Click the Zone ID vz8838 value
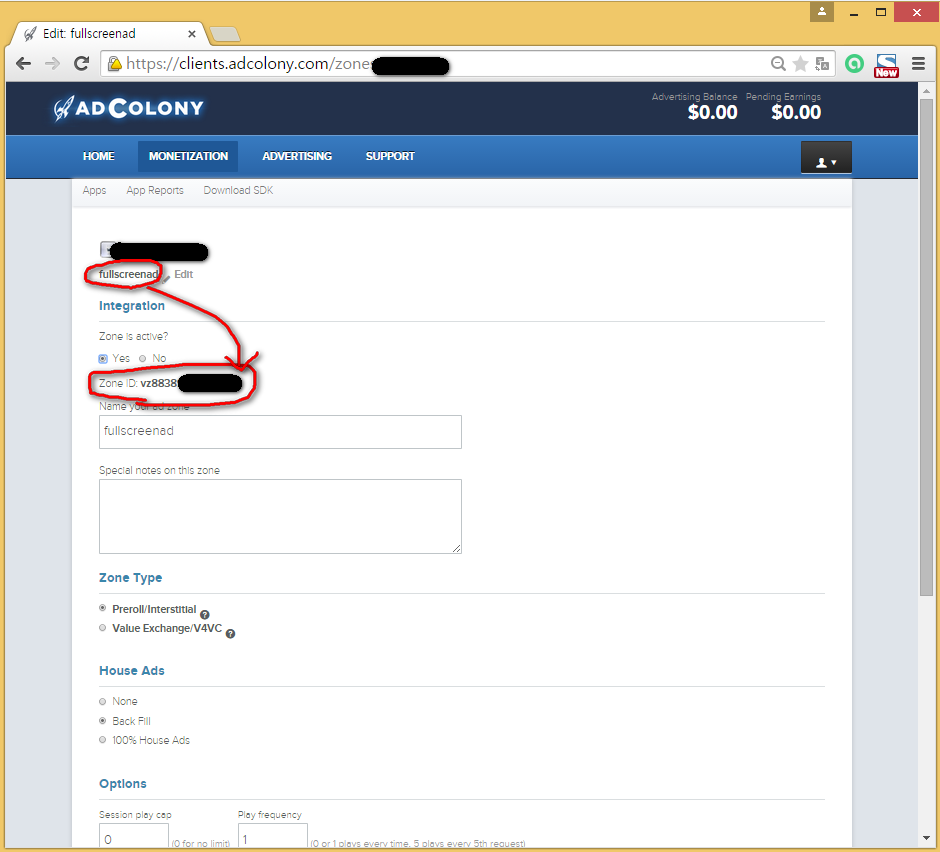The width and height of the screenshot is (940, 852). [159, 384]
